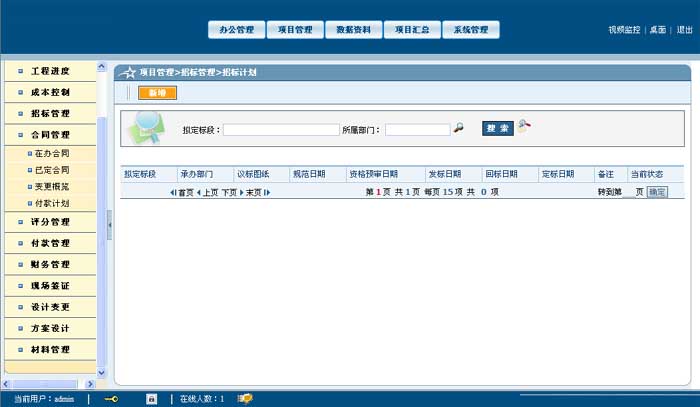
Task: Click the 退出 logout link
Action: (684, 30)
